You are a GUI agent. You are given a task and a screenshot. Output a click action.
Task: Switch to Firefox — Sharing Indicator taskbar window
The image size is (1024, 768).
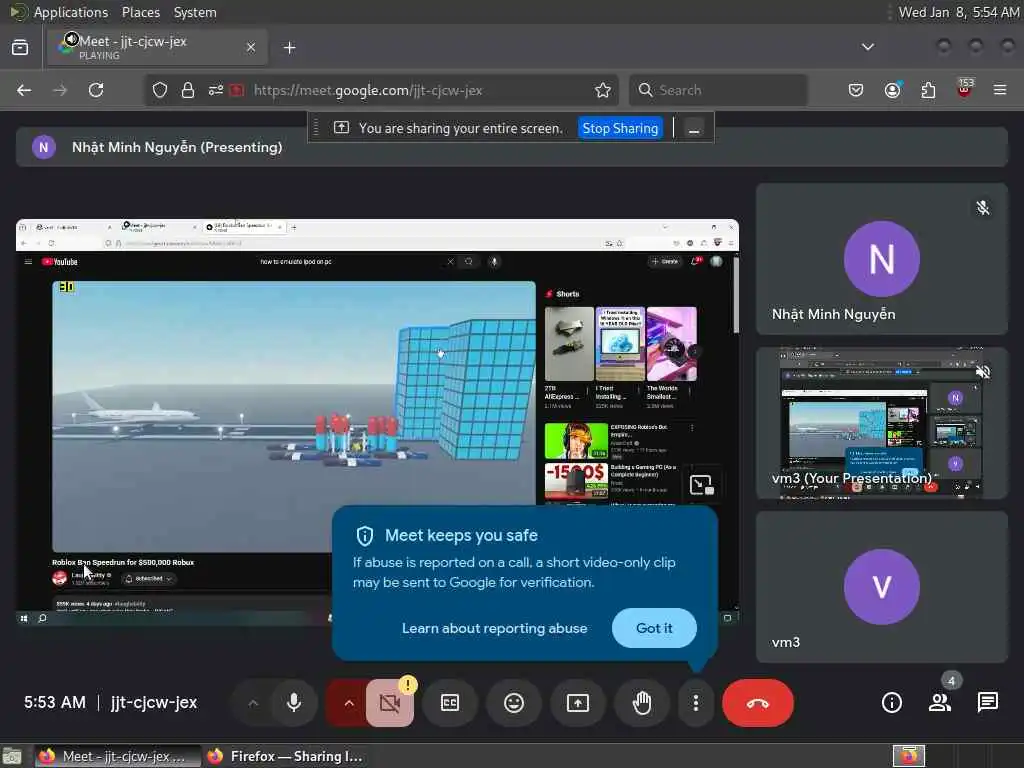coord(285,756)
